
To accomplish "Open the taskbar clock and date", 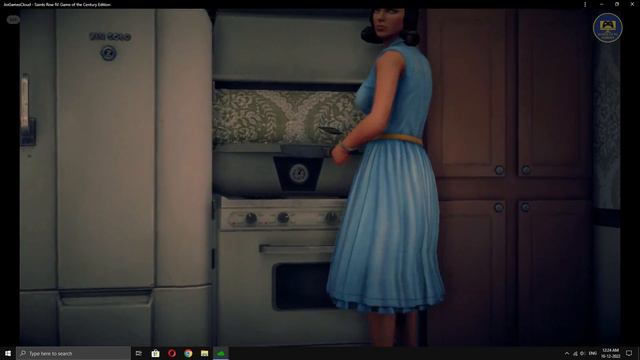I will (610, 353).
